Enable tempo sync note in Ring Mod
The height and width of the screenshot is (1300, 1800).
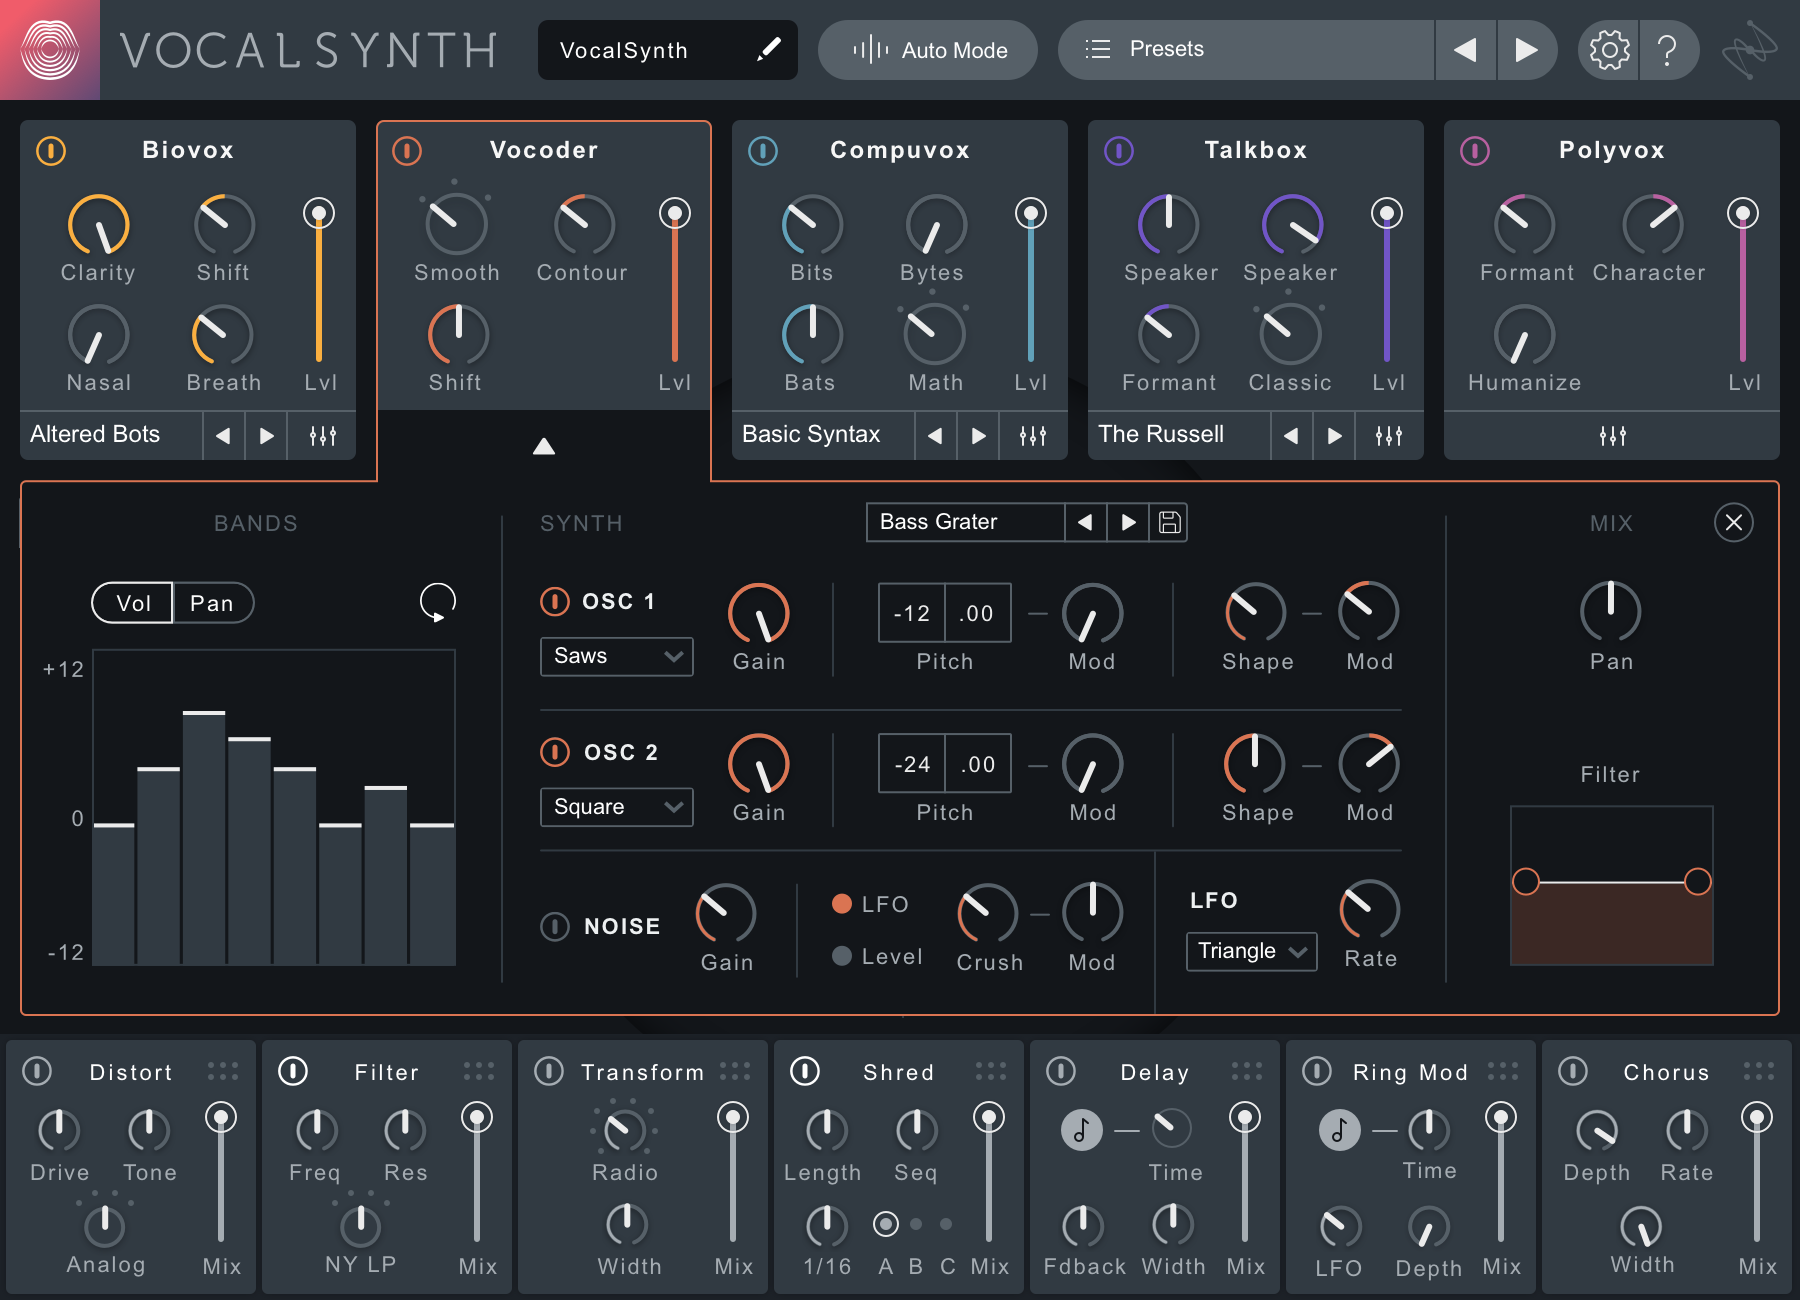(1339, 1130)
